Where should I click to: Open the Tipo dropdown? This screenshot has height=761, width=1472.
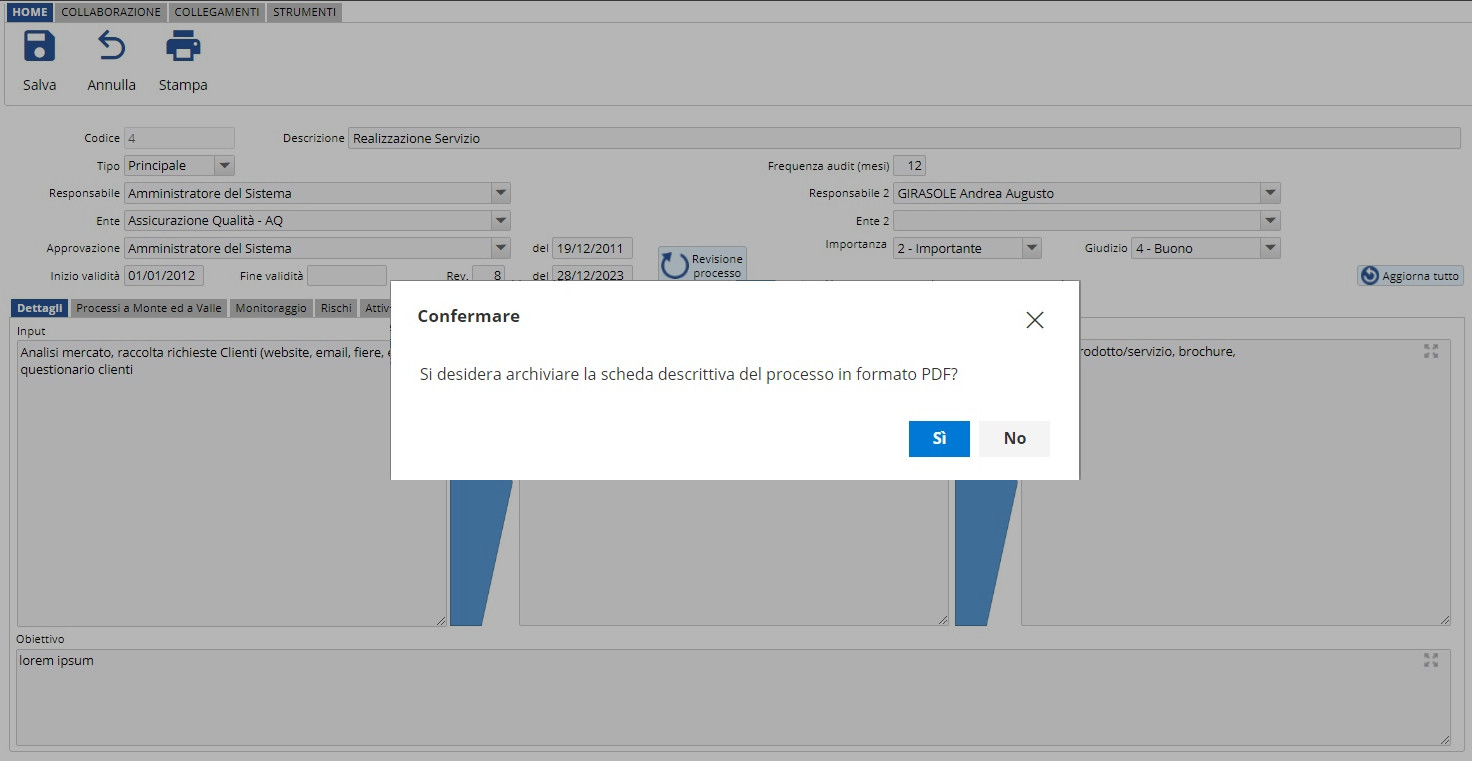[x=224, y=166]
